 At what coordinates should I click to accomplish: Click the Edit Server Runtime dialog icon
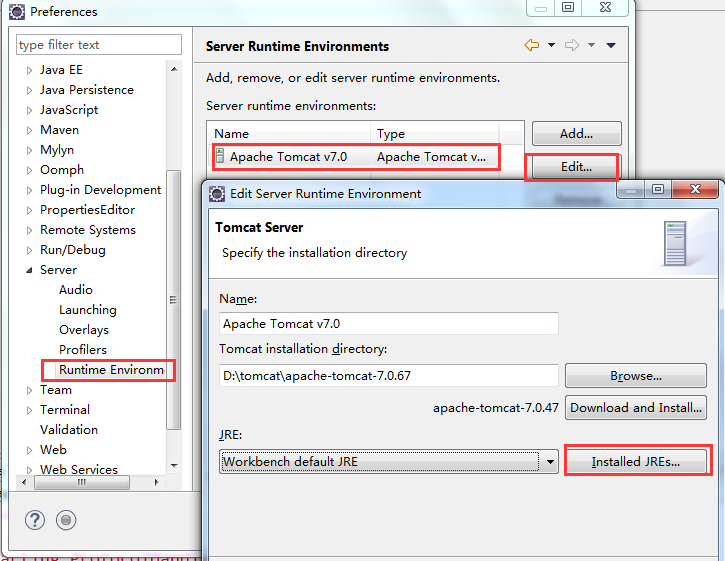pos(217,193)
